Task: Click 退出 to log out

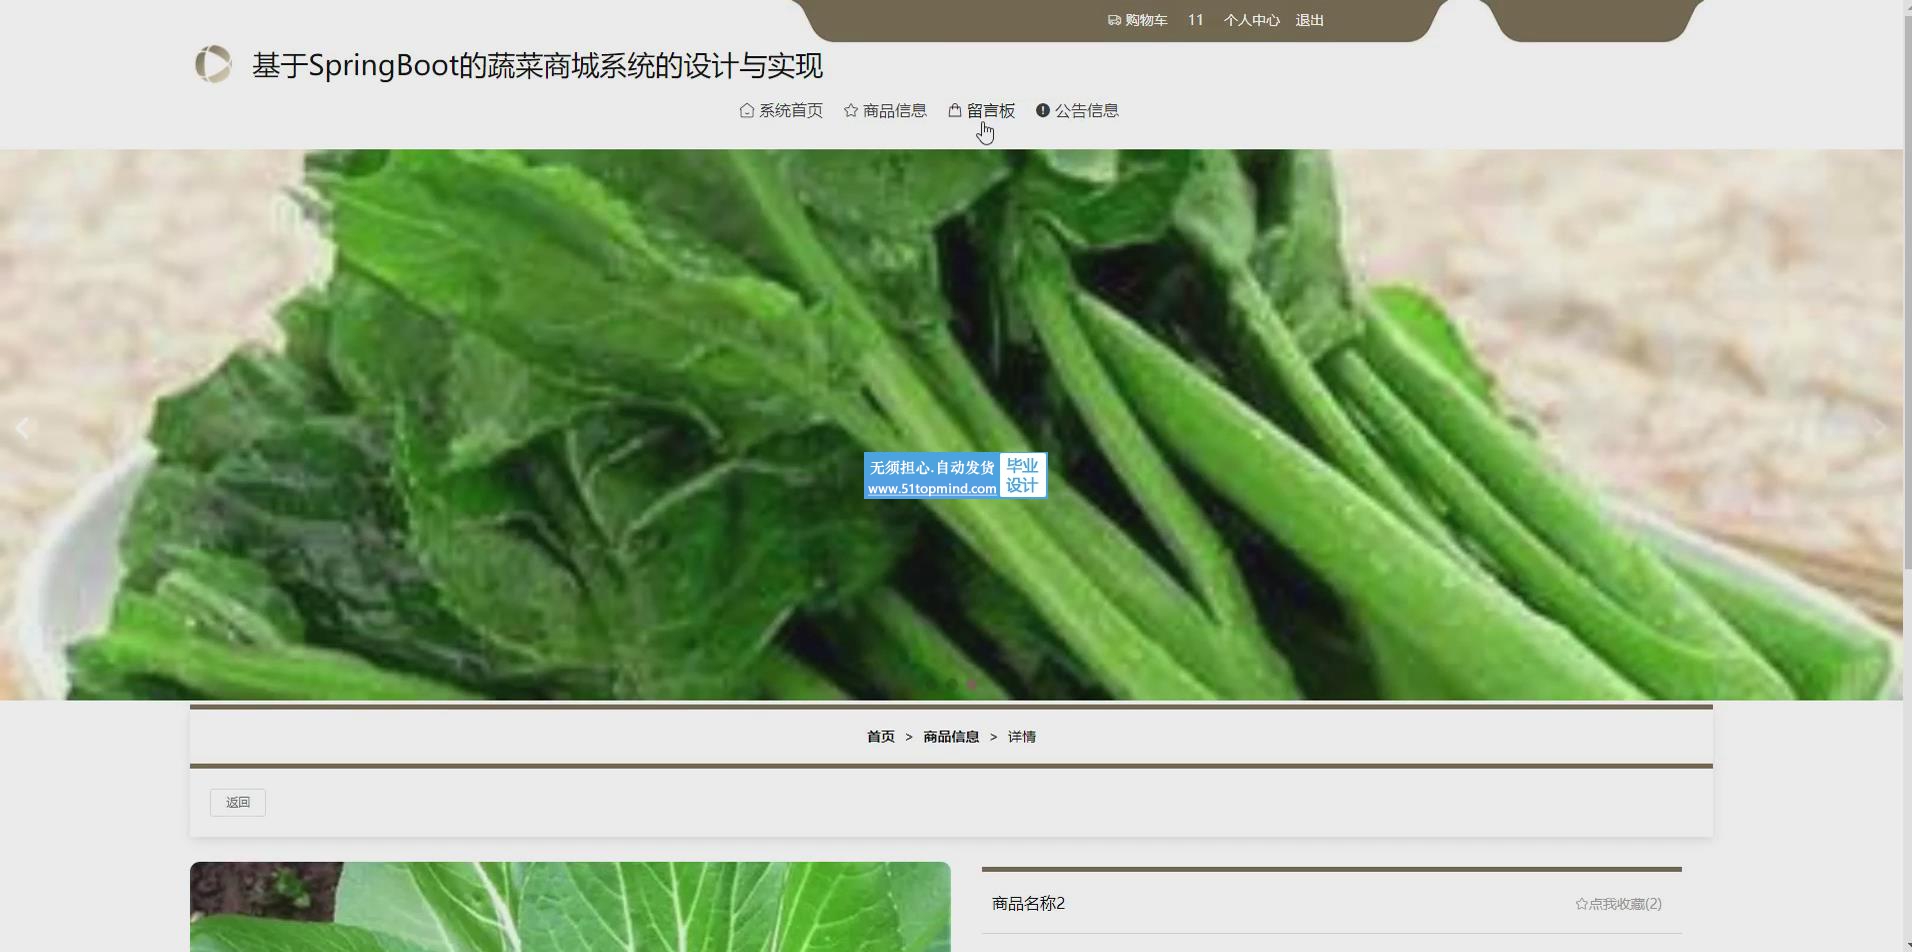Action: 1309,20
